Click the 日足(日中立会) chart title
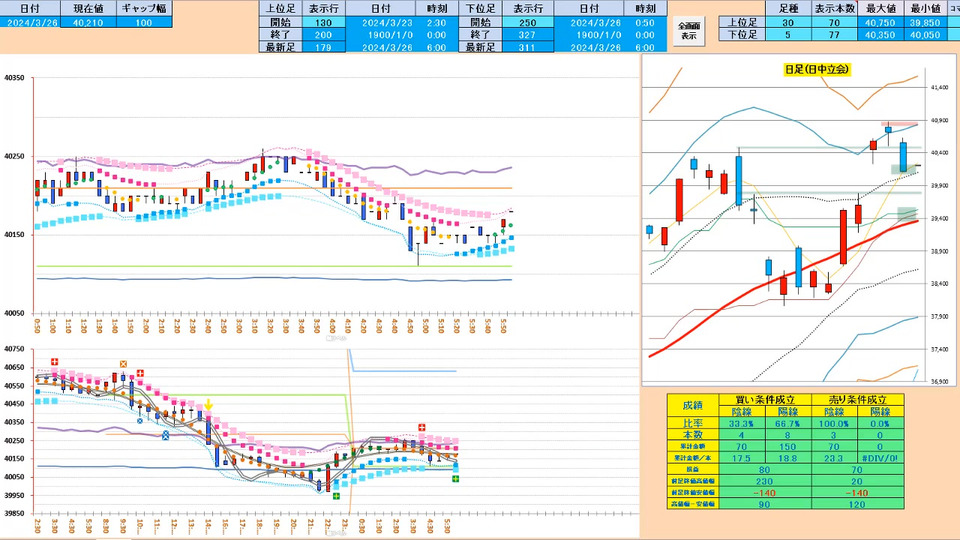Image resolution: width=960 pixels, height=540 pixels. (x=817, y=69)
